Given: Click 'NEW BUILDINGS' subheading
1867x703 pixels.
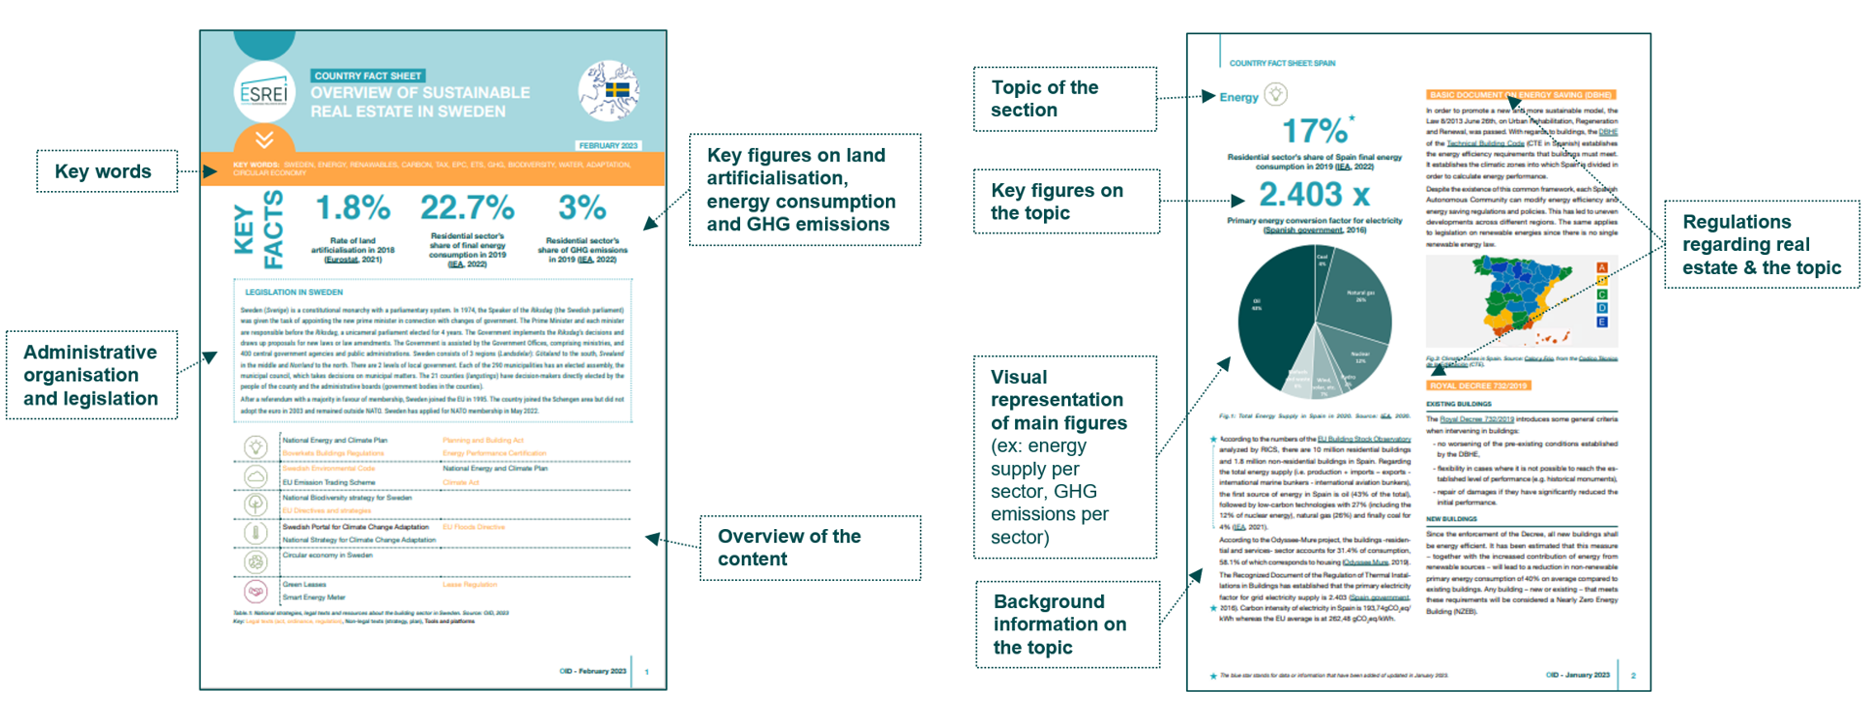Looking at the screenshot, I should [1451, 519].
